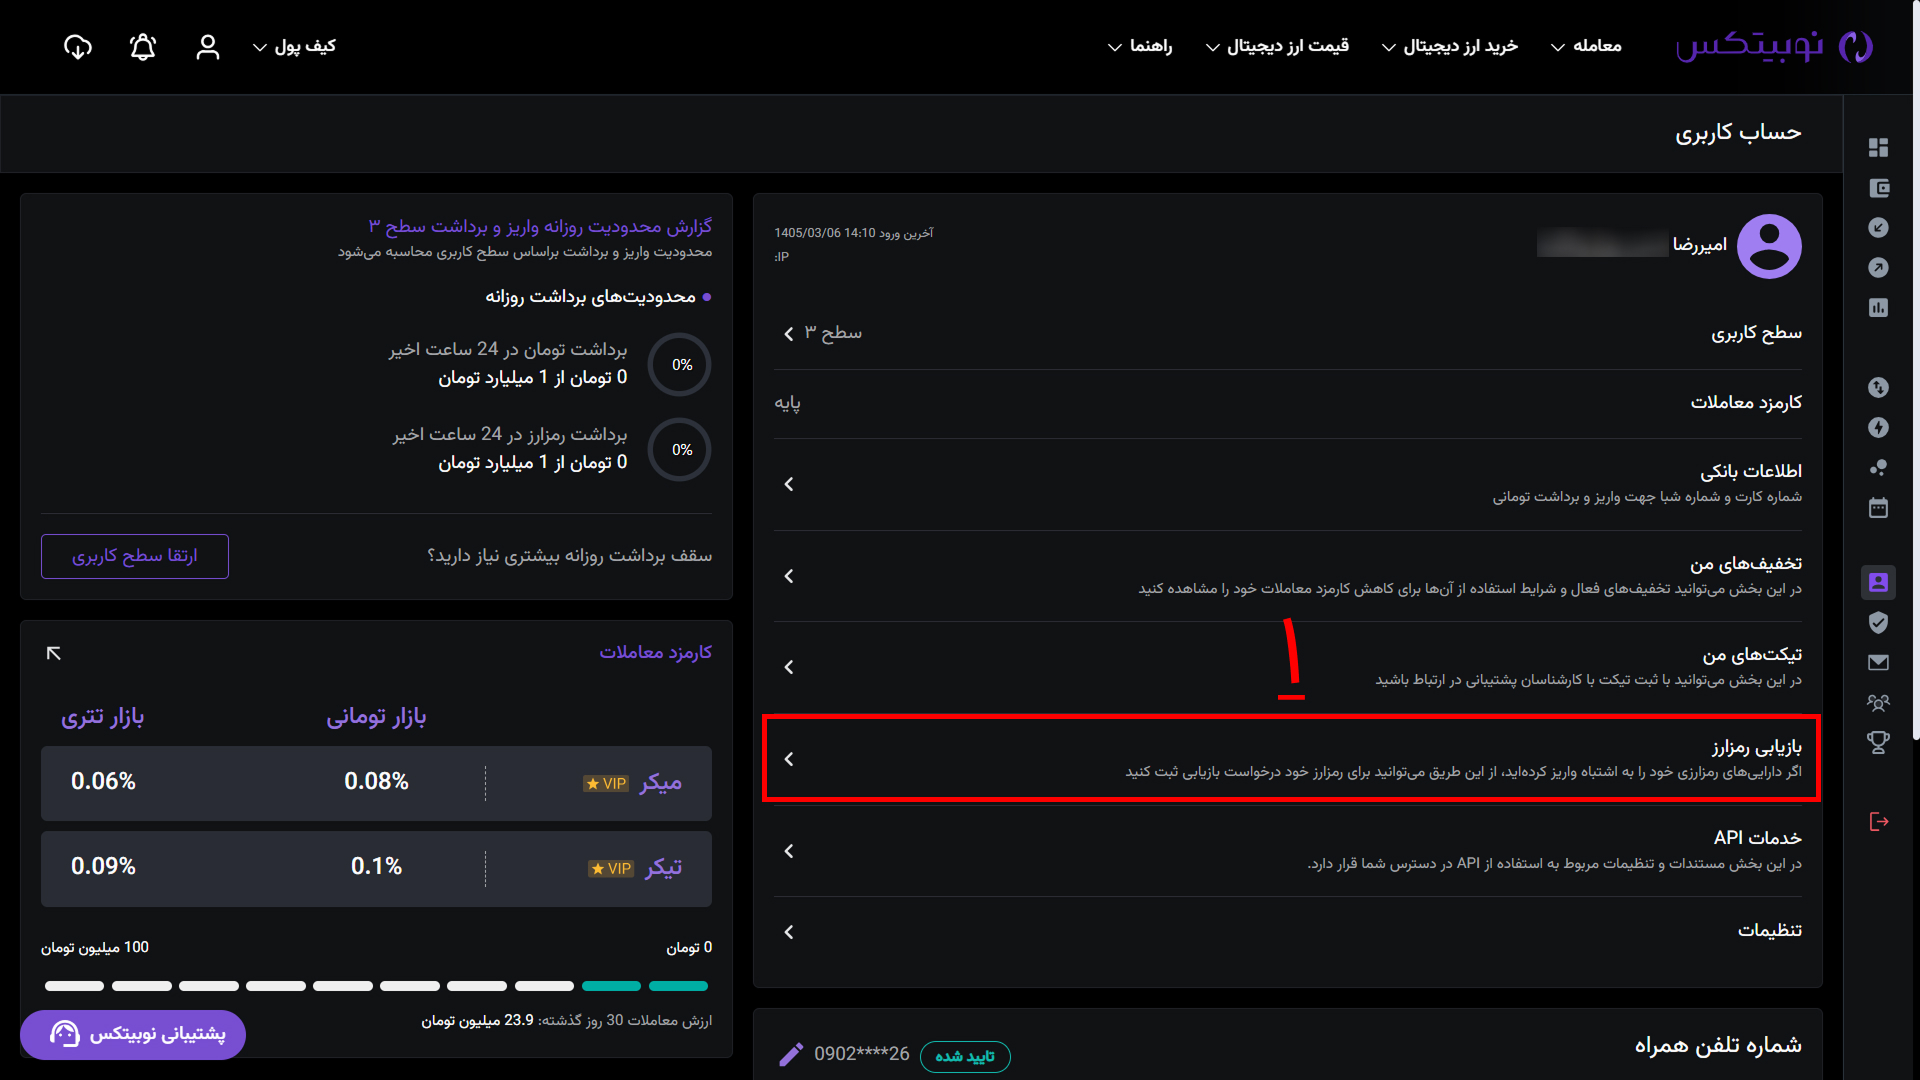Open the security shield icon in sidebar
The height and width of the screenshot is (1080, 1920).
(1878, 622)
